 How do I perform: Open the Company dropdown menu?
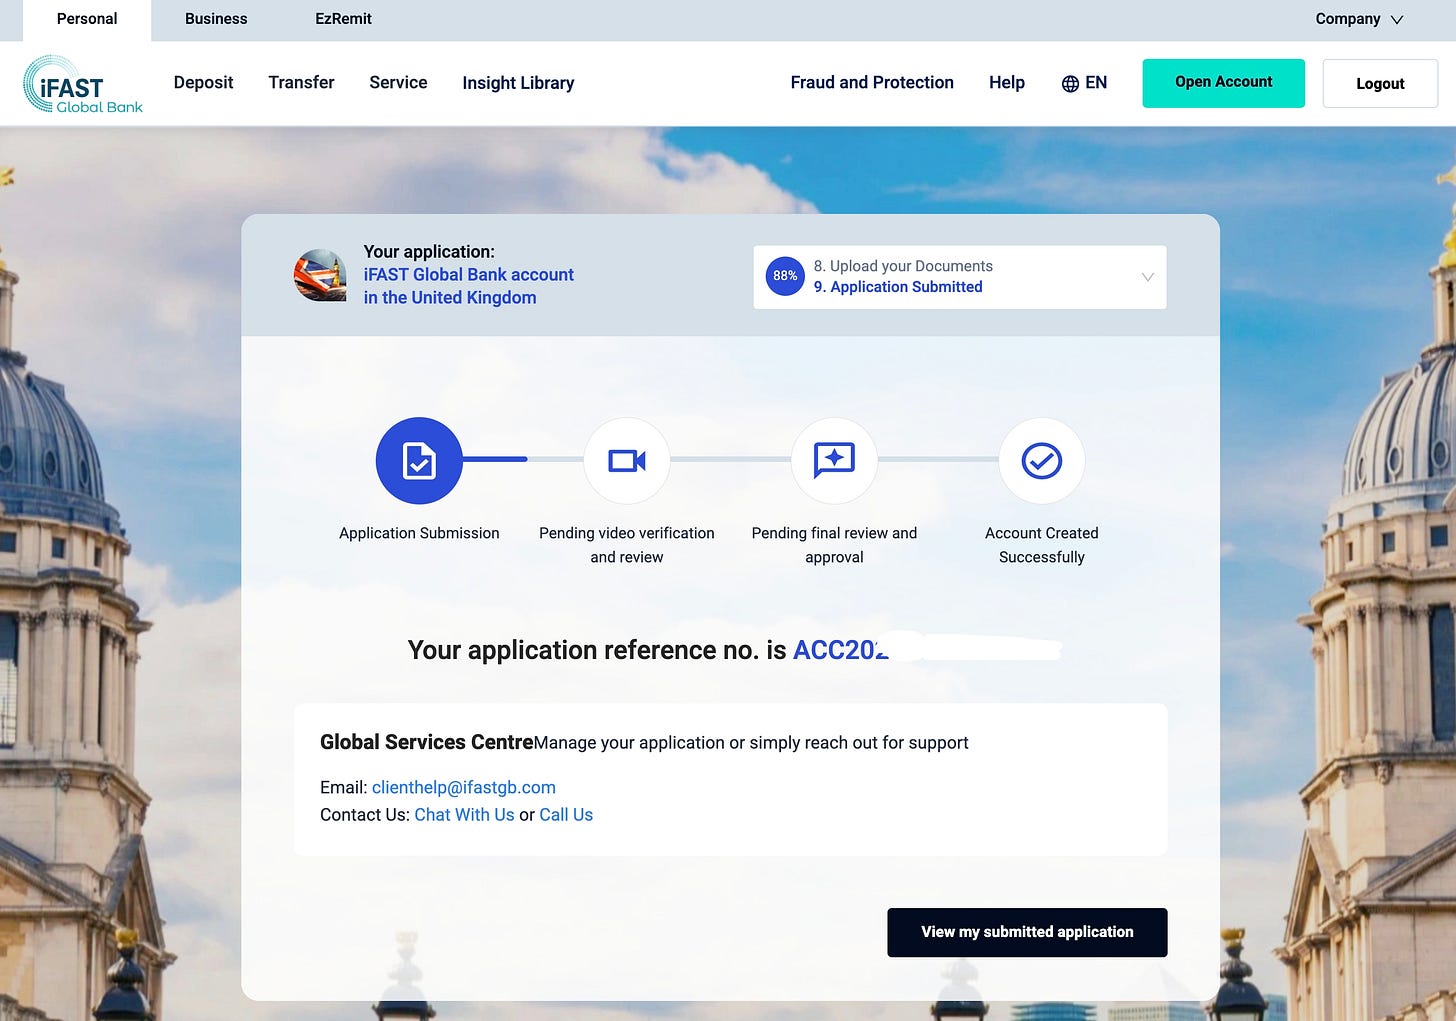(x=1359, y=19)
